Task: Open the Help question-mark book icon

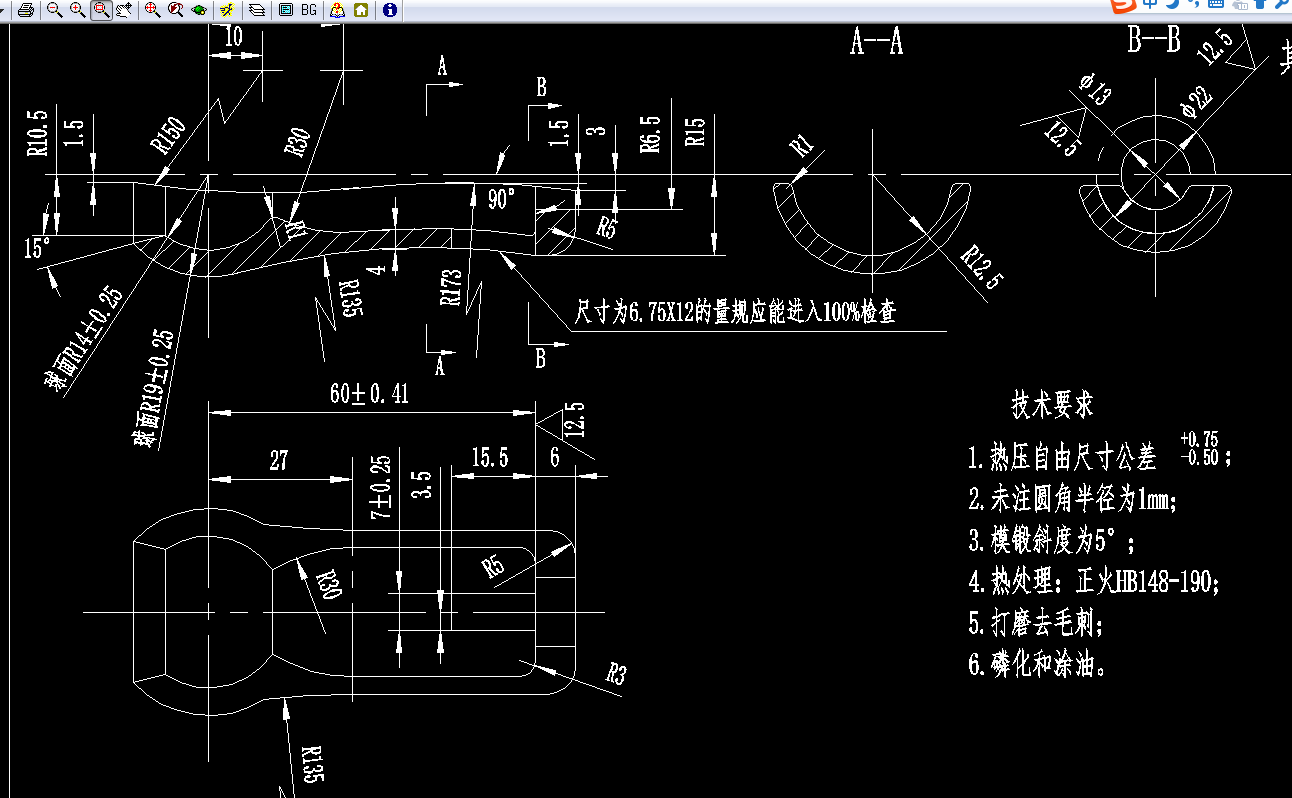Action: click(337, 10)
